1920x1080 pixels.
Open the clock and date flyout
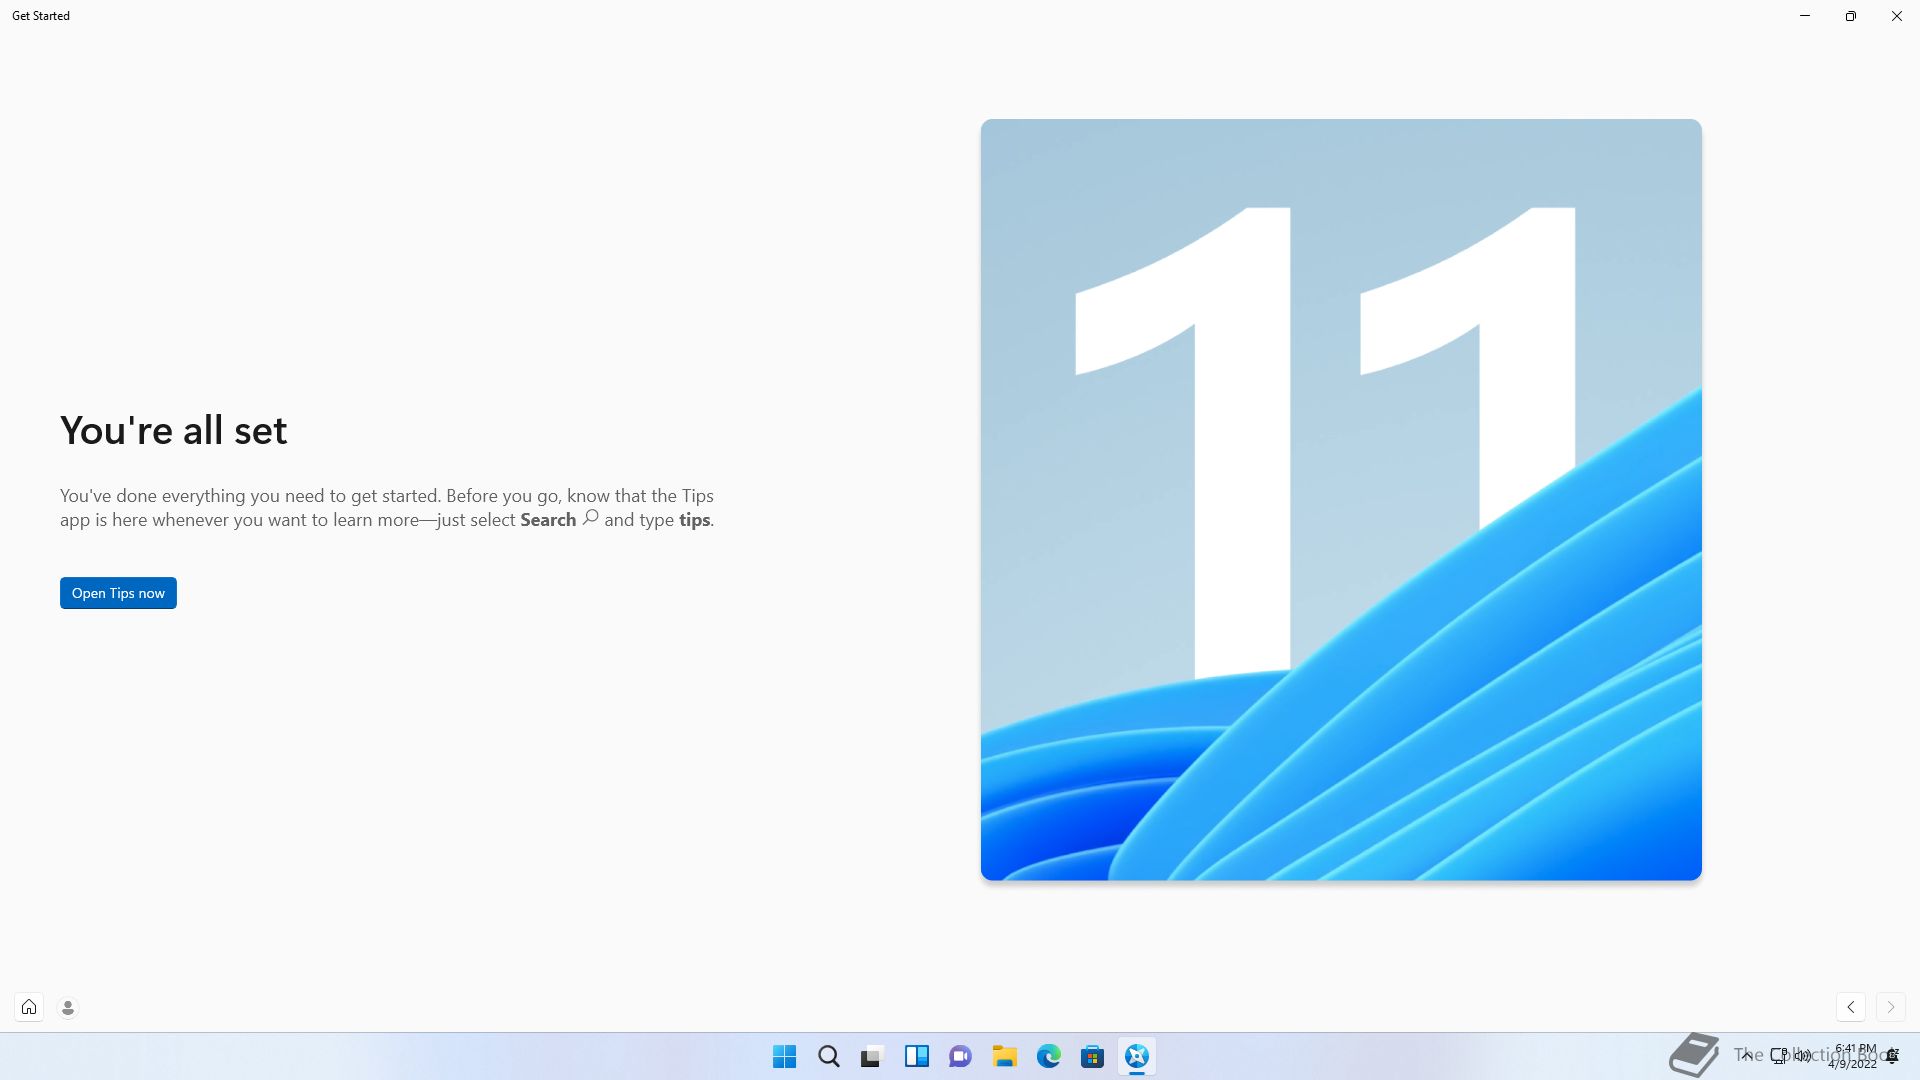[x=1854, y=1056]
